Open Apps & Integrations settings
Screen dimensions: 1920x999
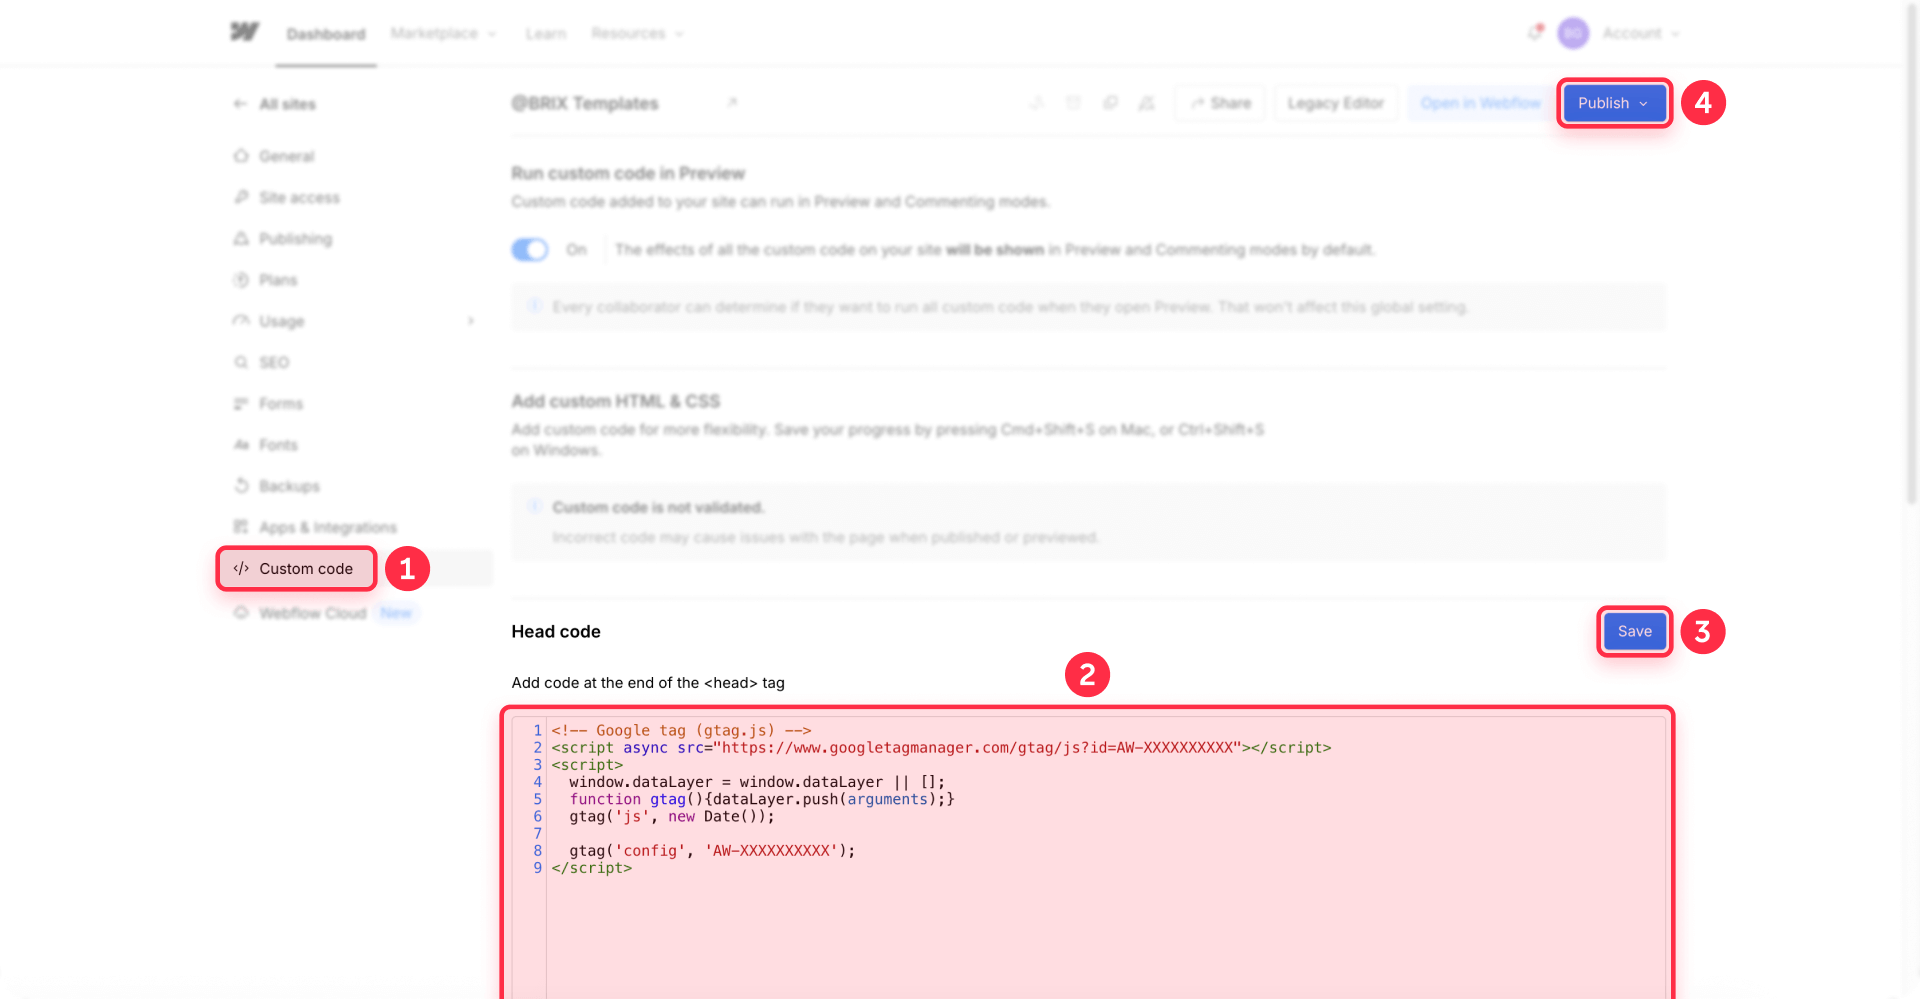[x=327, y=527]
